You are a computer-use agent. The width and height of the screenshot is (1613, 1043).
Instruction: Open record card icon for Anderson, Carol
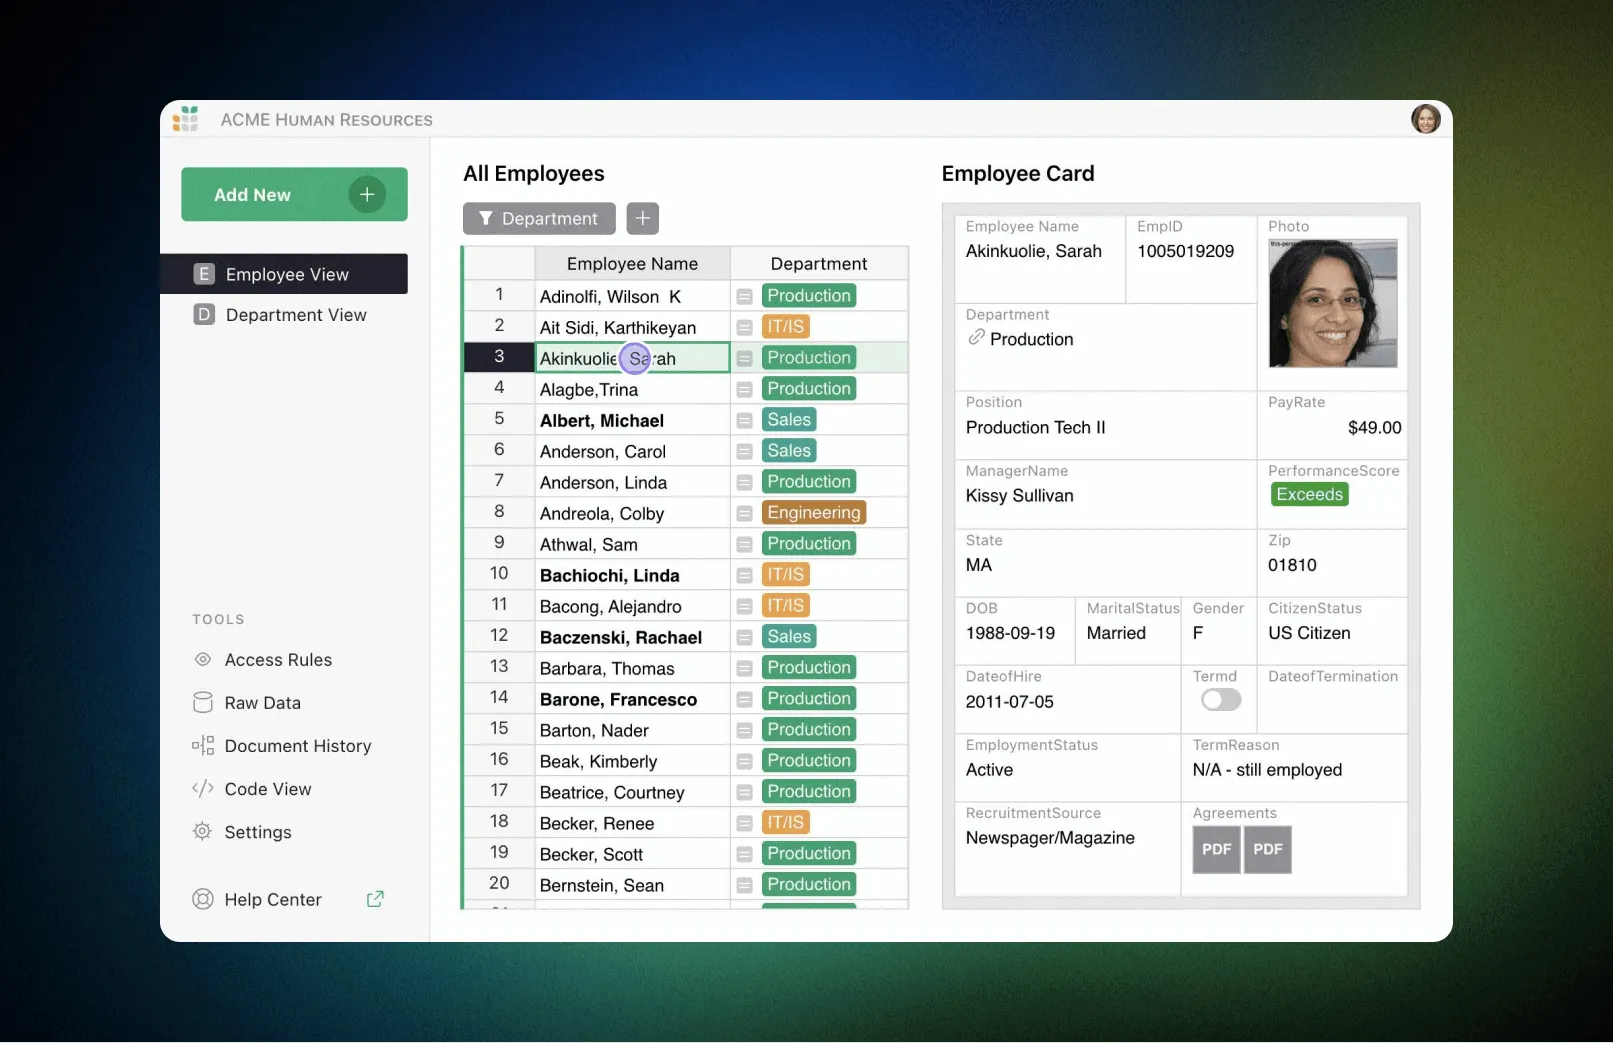(745, 452)
